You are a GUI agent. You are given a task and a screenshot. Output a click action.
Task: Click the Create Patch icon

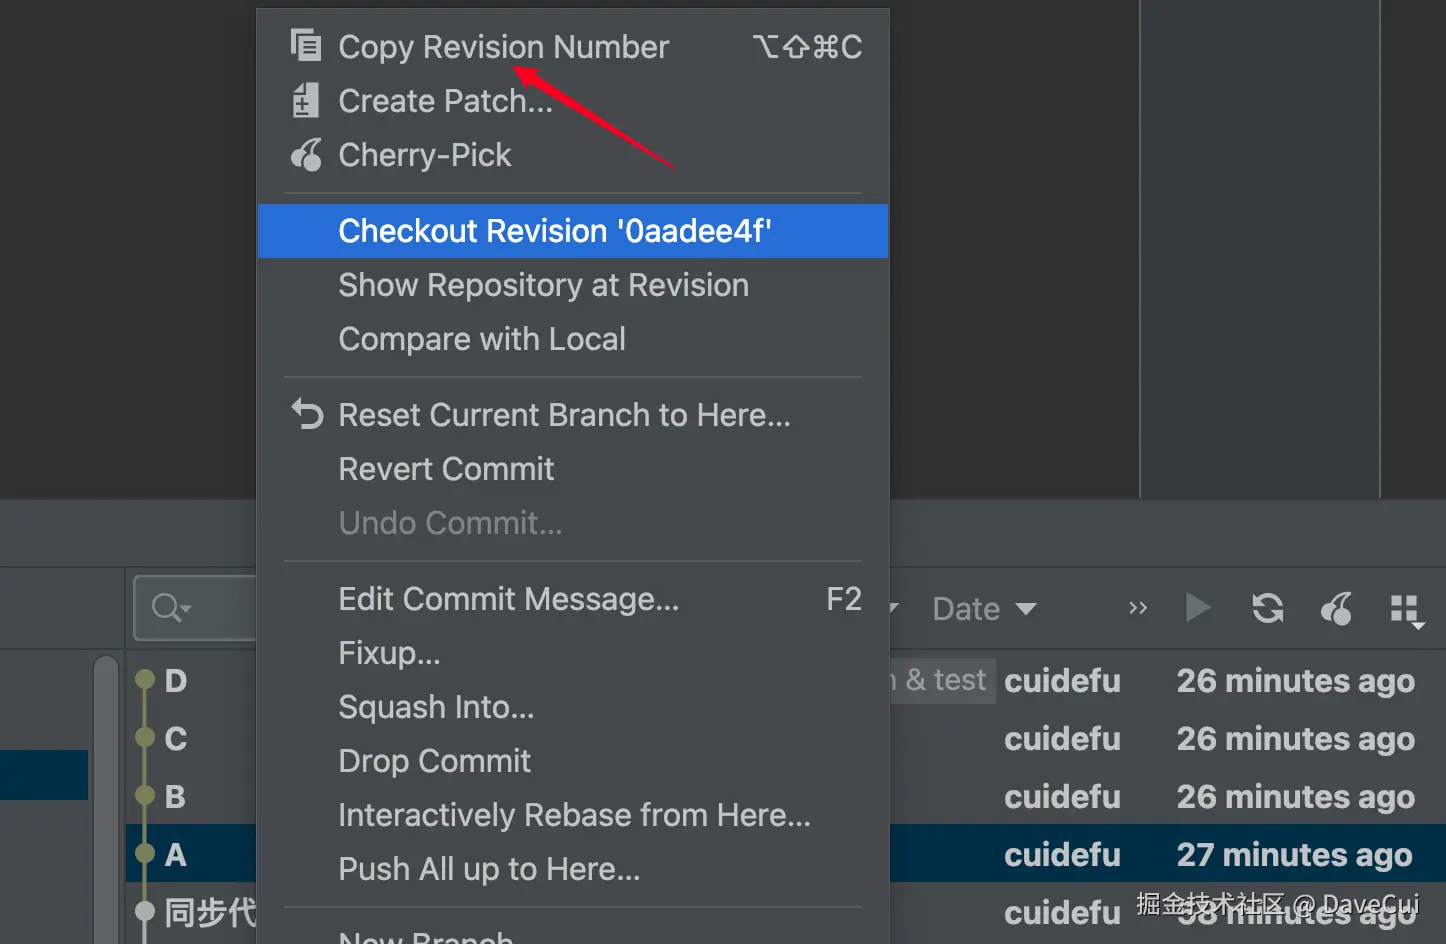[305, 101]
